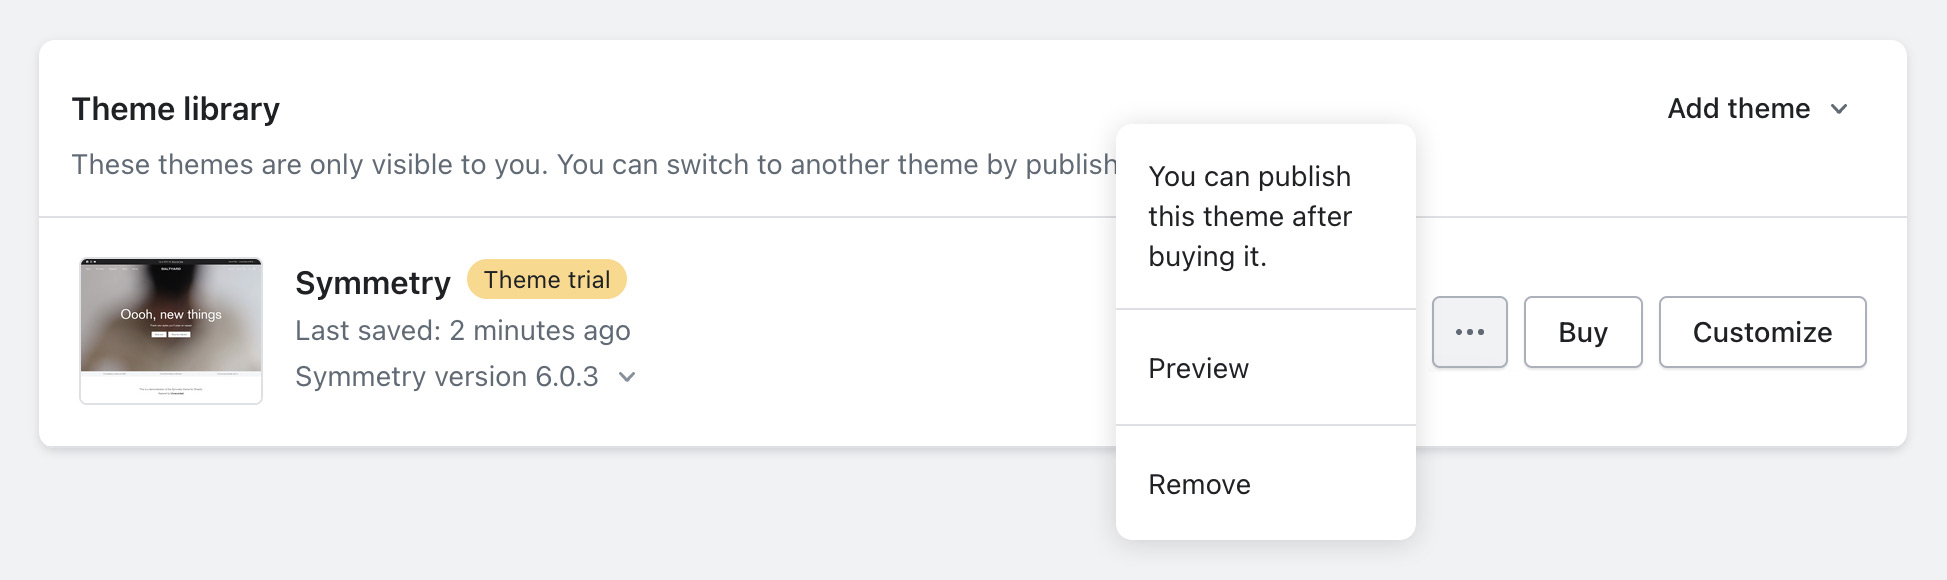Open the Add theme dropdown
Image resolution: width=1947 pixels, height=580 pixels.
tap(1757, 108)
